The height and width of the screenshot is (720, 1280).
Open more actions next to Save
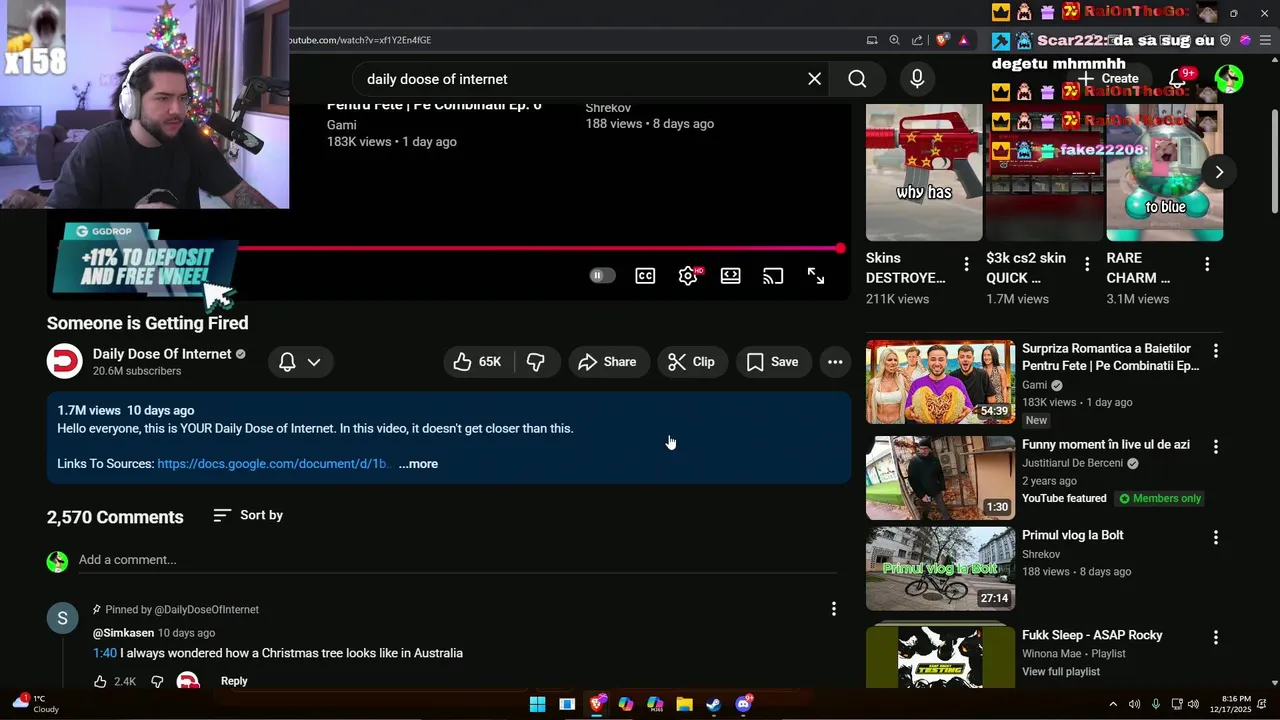coord(835,362)
